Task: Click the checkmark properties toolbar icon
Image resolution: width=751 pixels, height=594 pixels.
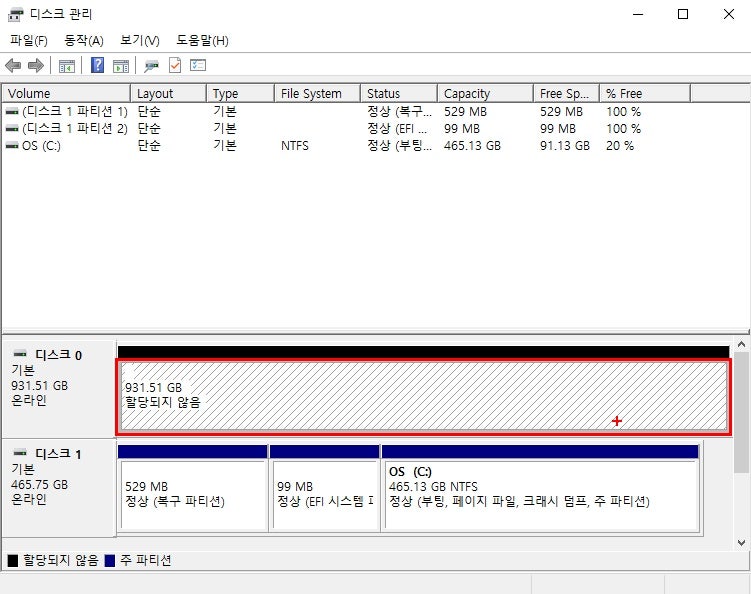Action: tap(175, 65)
